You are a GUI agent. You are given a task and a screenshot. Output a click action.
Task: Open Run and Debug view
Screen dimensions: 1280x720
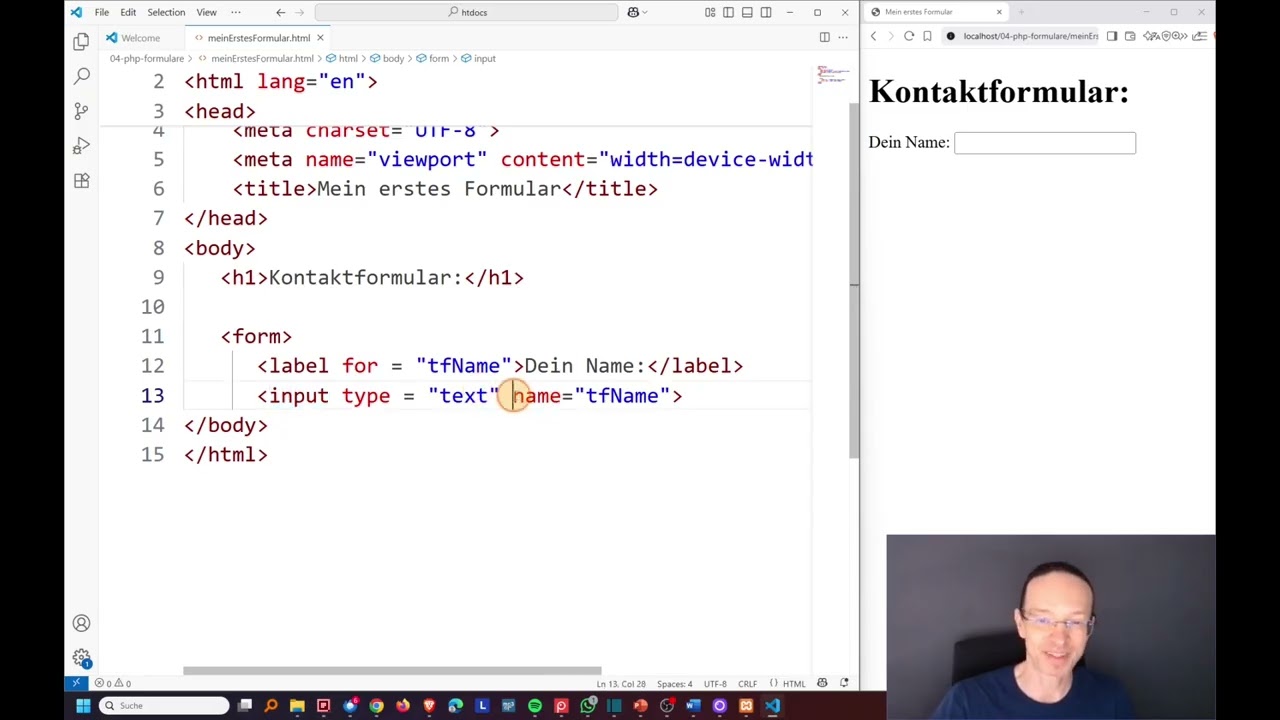coord(81,146)
